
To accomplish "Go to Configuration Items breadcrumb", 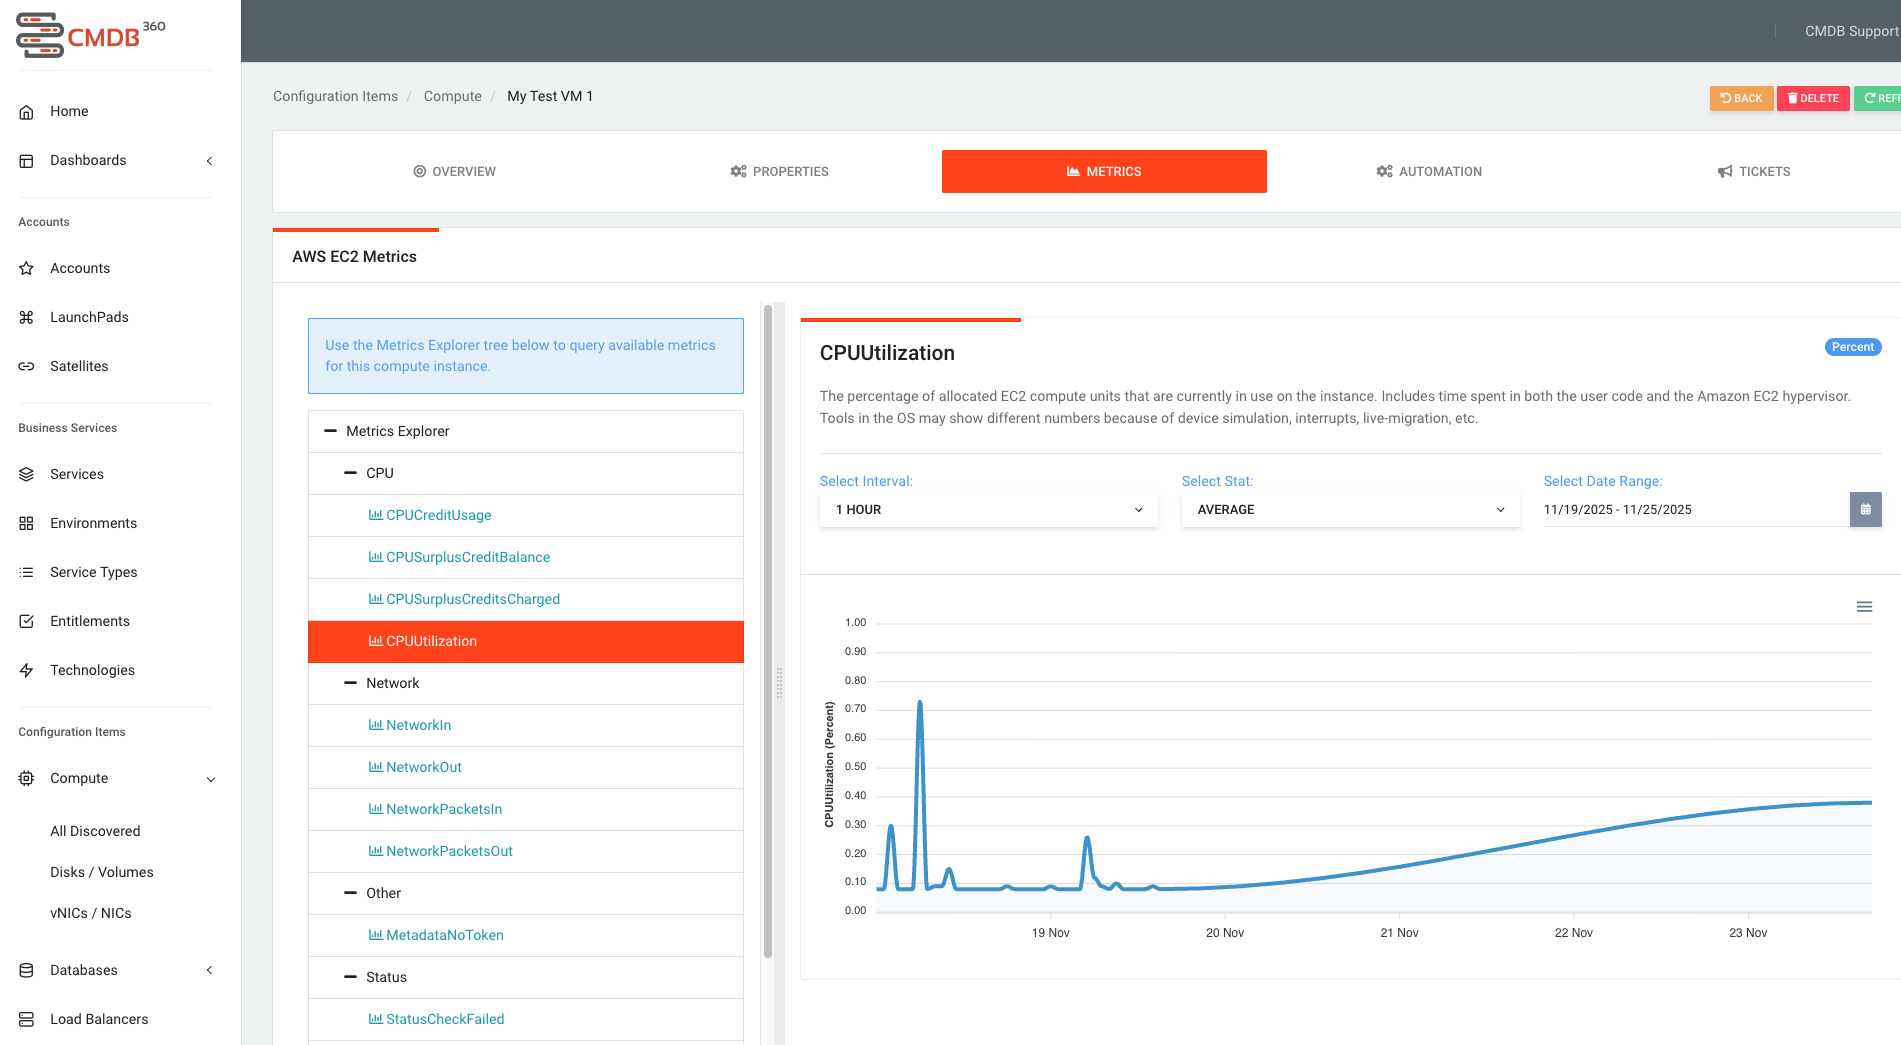I will [335, 97].
